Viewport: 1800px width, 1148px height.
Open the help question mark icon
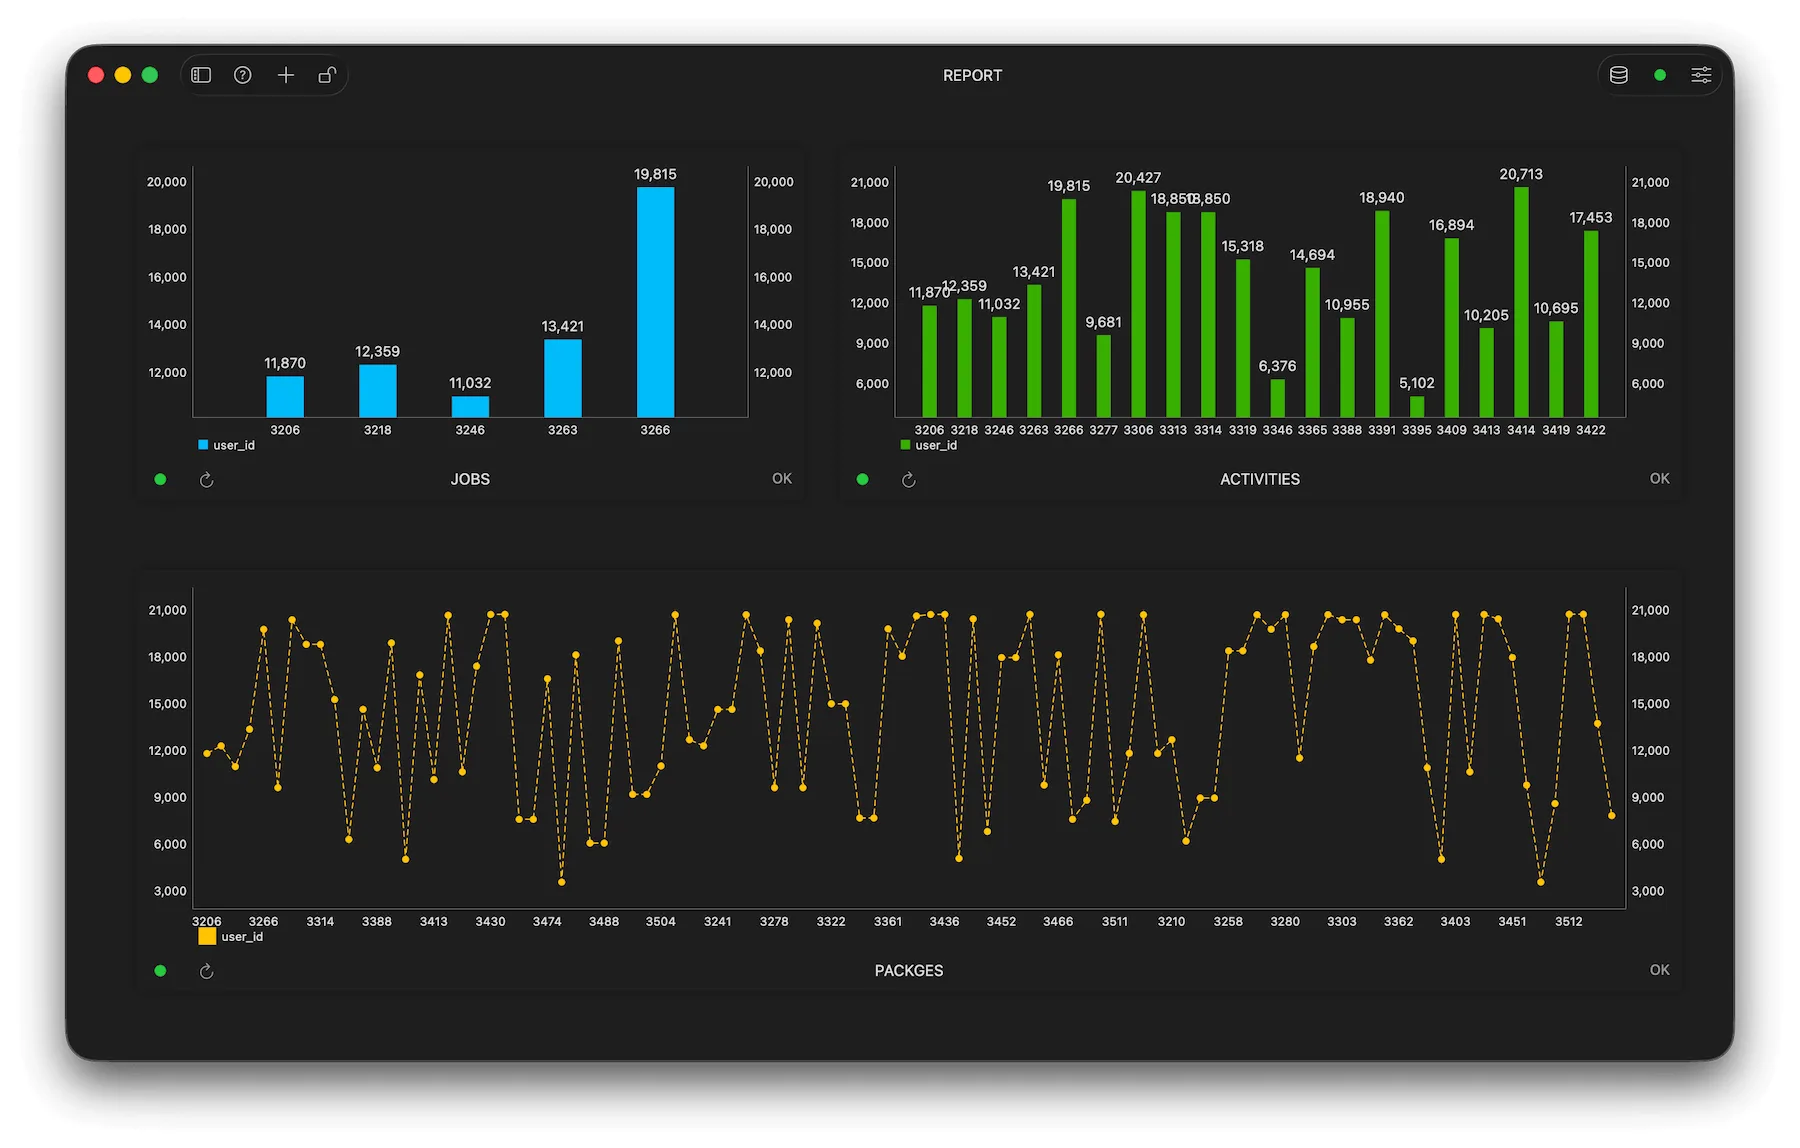click(243, 75)
